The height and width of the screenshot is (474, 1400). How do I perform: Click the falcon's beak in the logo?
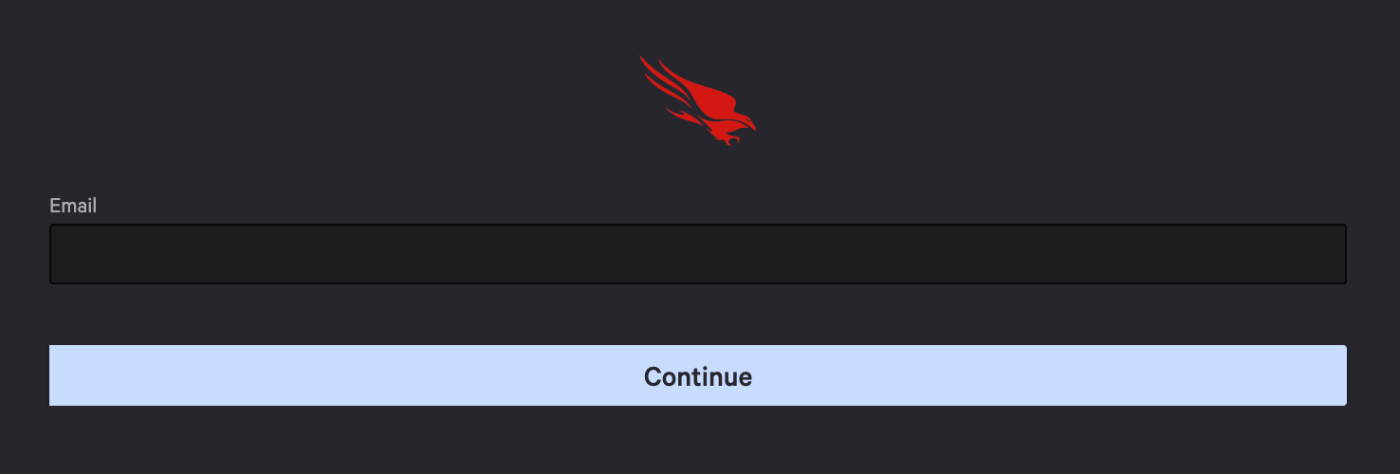[x=751, y=127]
